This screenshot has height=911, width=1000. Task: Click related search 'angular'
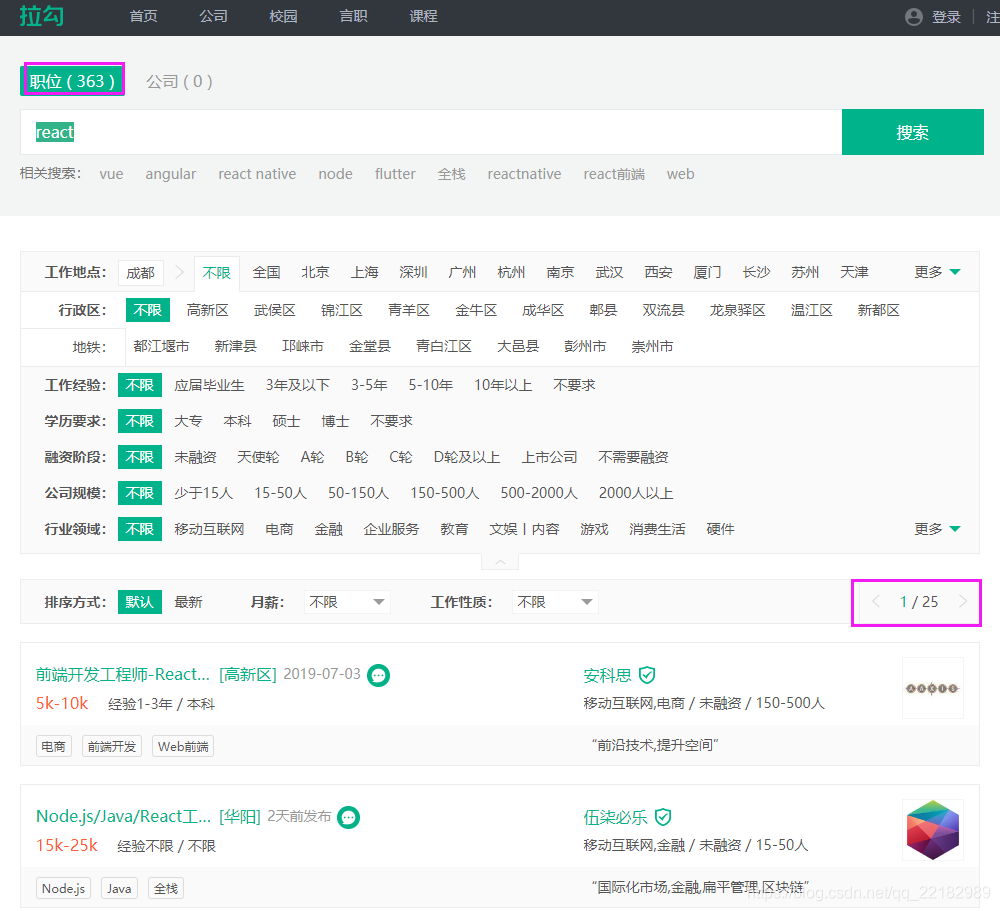click(171, 174)
